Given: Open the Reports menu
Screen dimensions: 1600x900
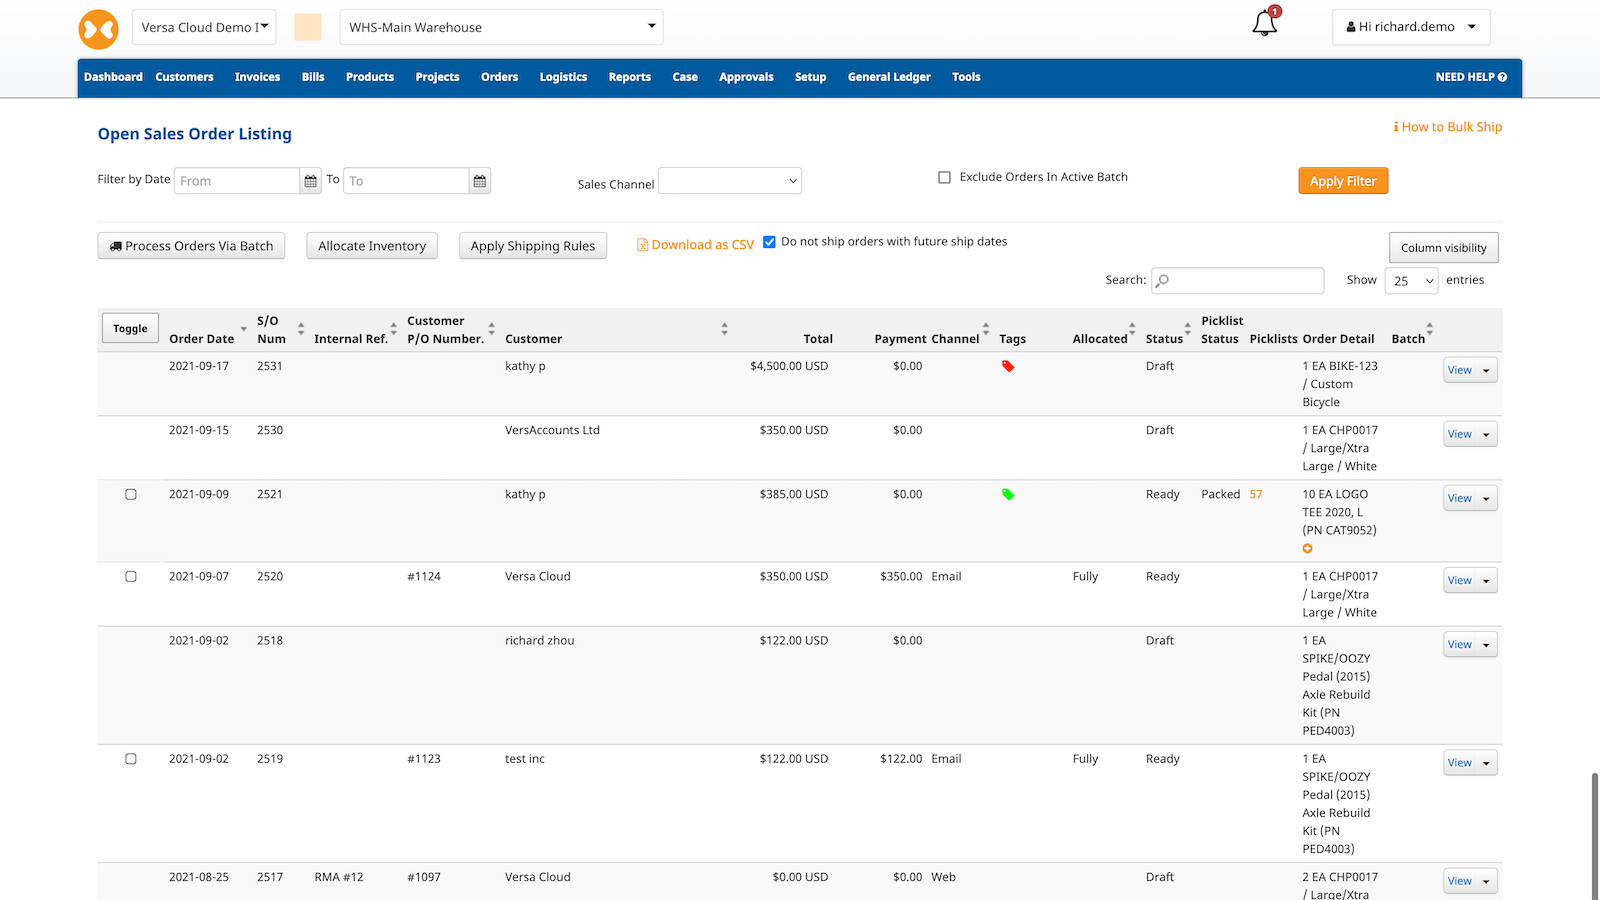Looking at the screenshot, I should (629, 77).
